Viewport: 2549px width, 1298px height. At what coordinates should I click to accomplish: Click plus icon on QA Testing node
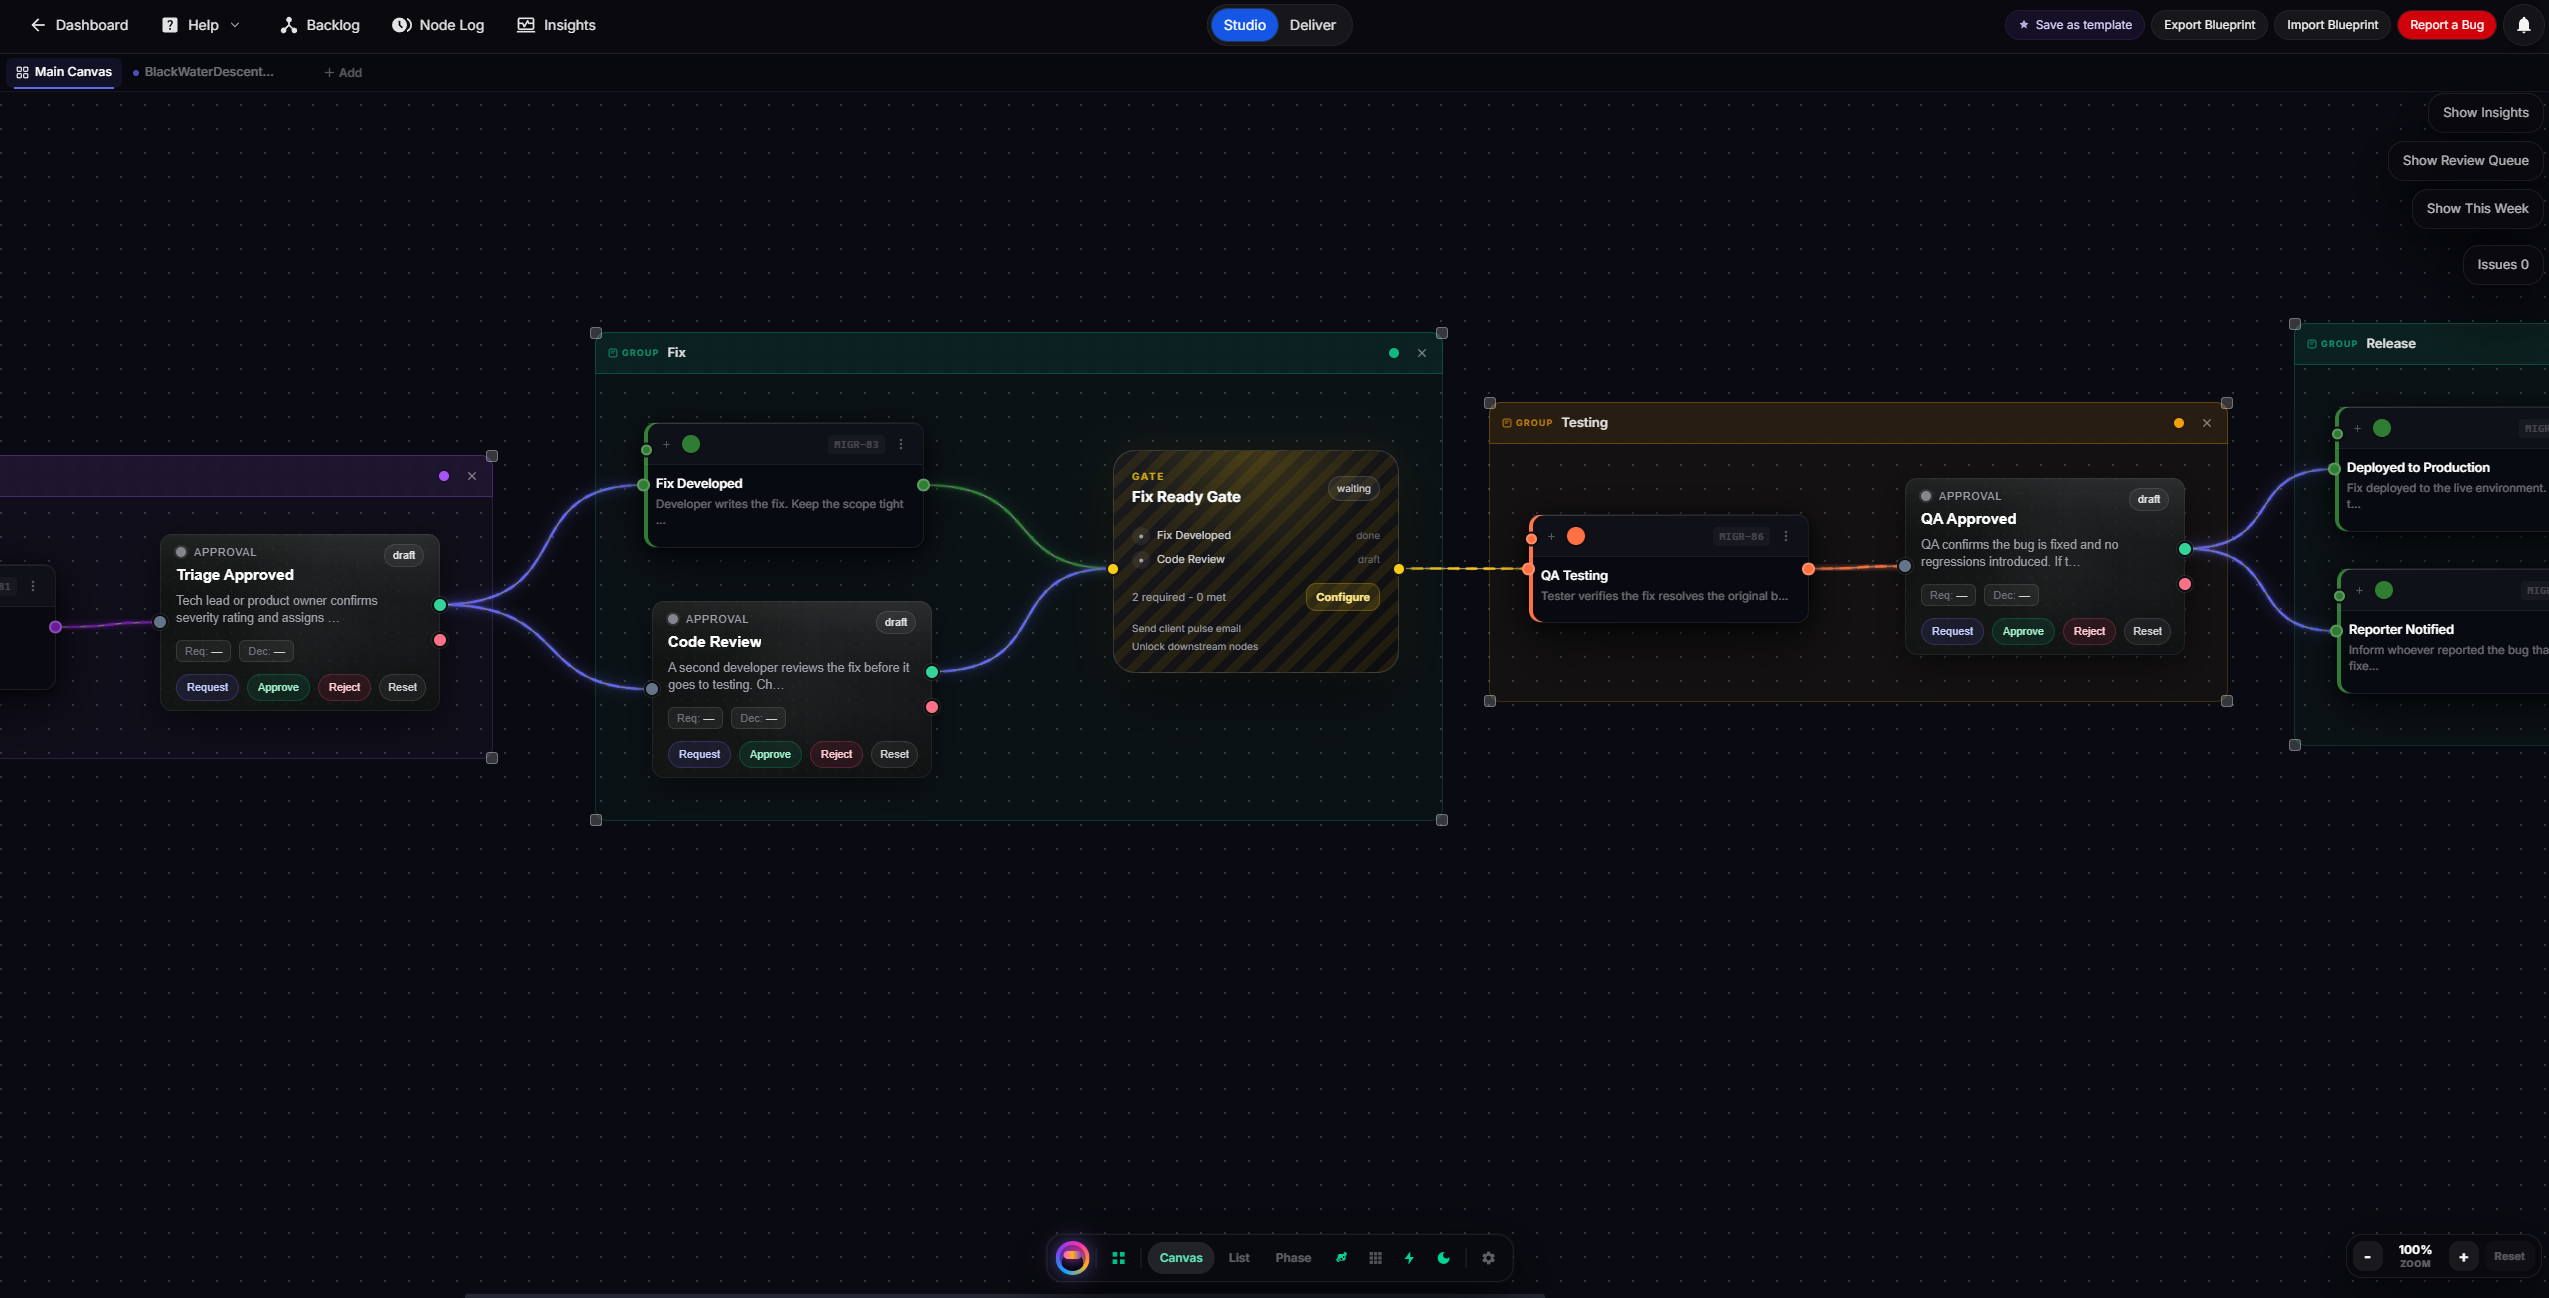pos(1551,536)
